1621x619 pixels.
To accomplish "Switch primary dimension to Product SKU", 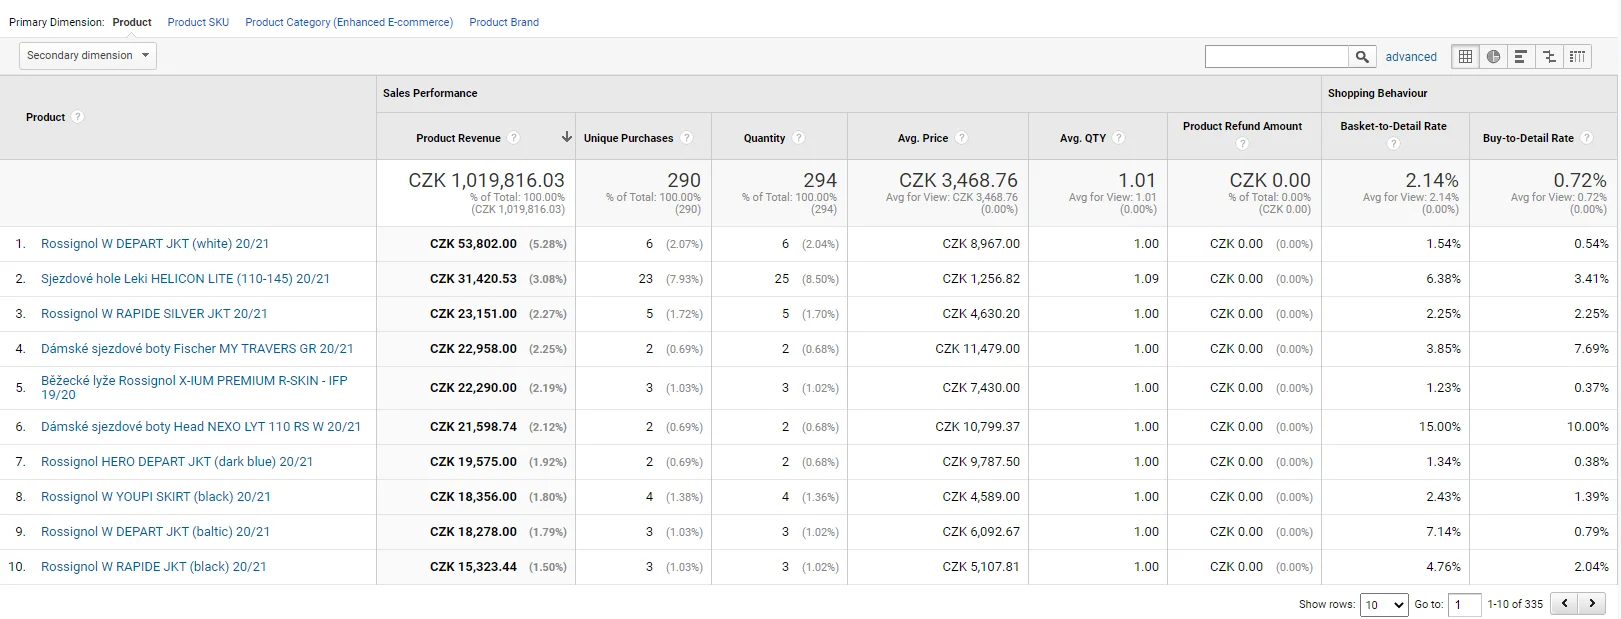I will 198,22.
